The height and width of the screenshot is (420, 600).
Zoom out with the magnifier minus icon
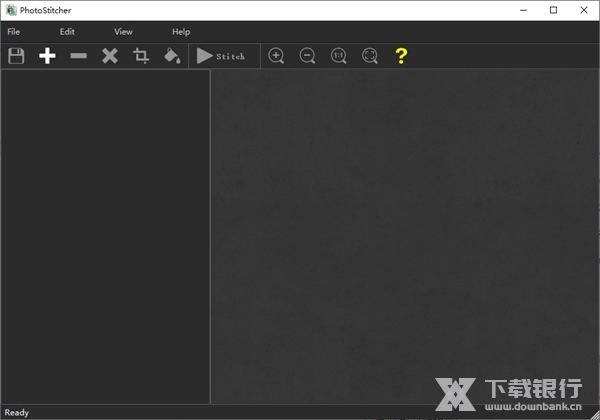tap(308, 56)
